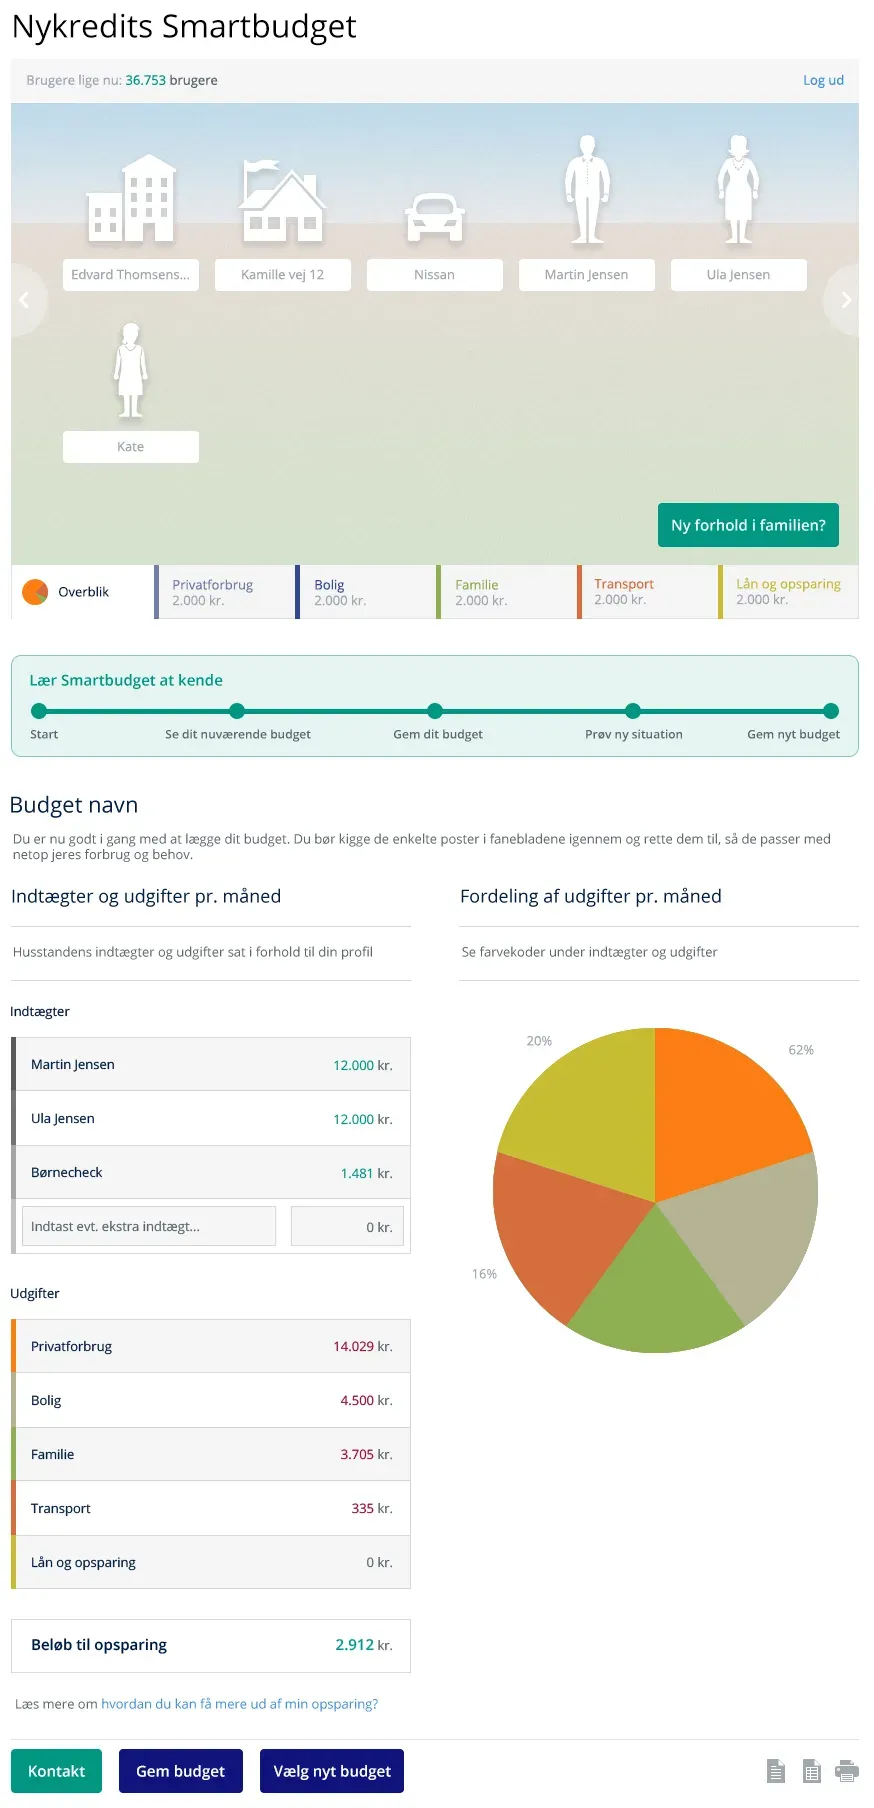Viewport: 874px width, 1808px height.
Task: Click the Edvard Thomsens... label button
Action: [131, 275]
